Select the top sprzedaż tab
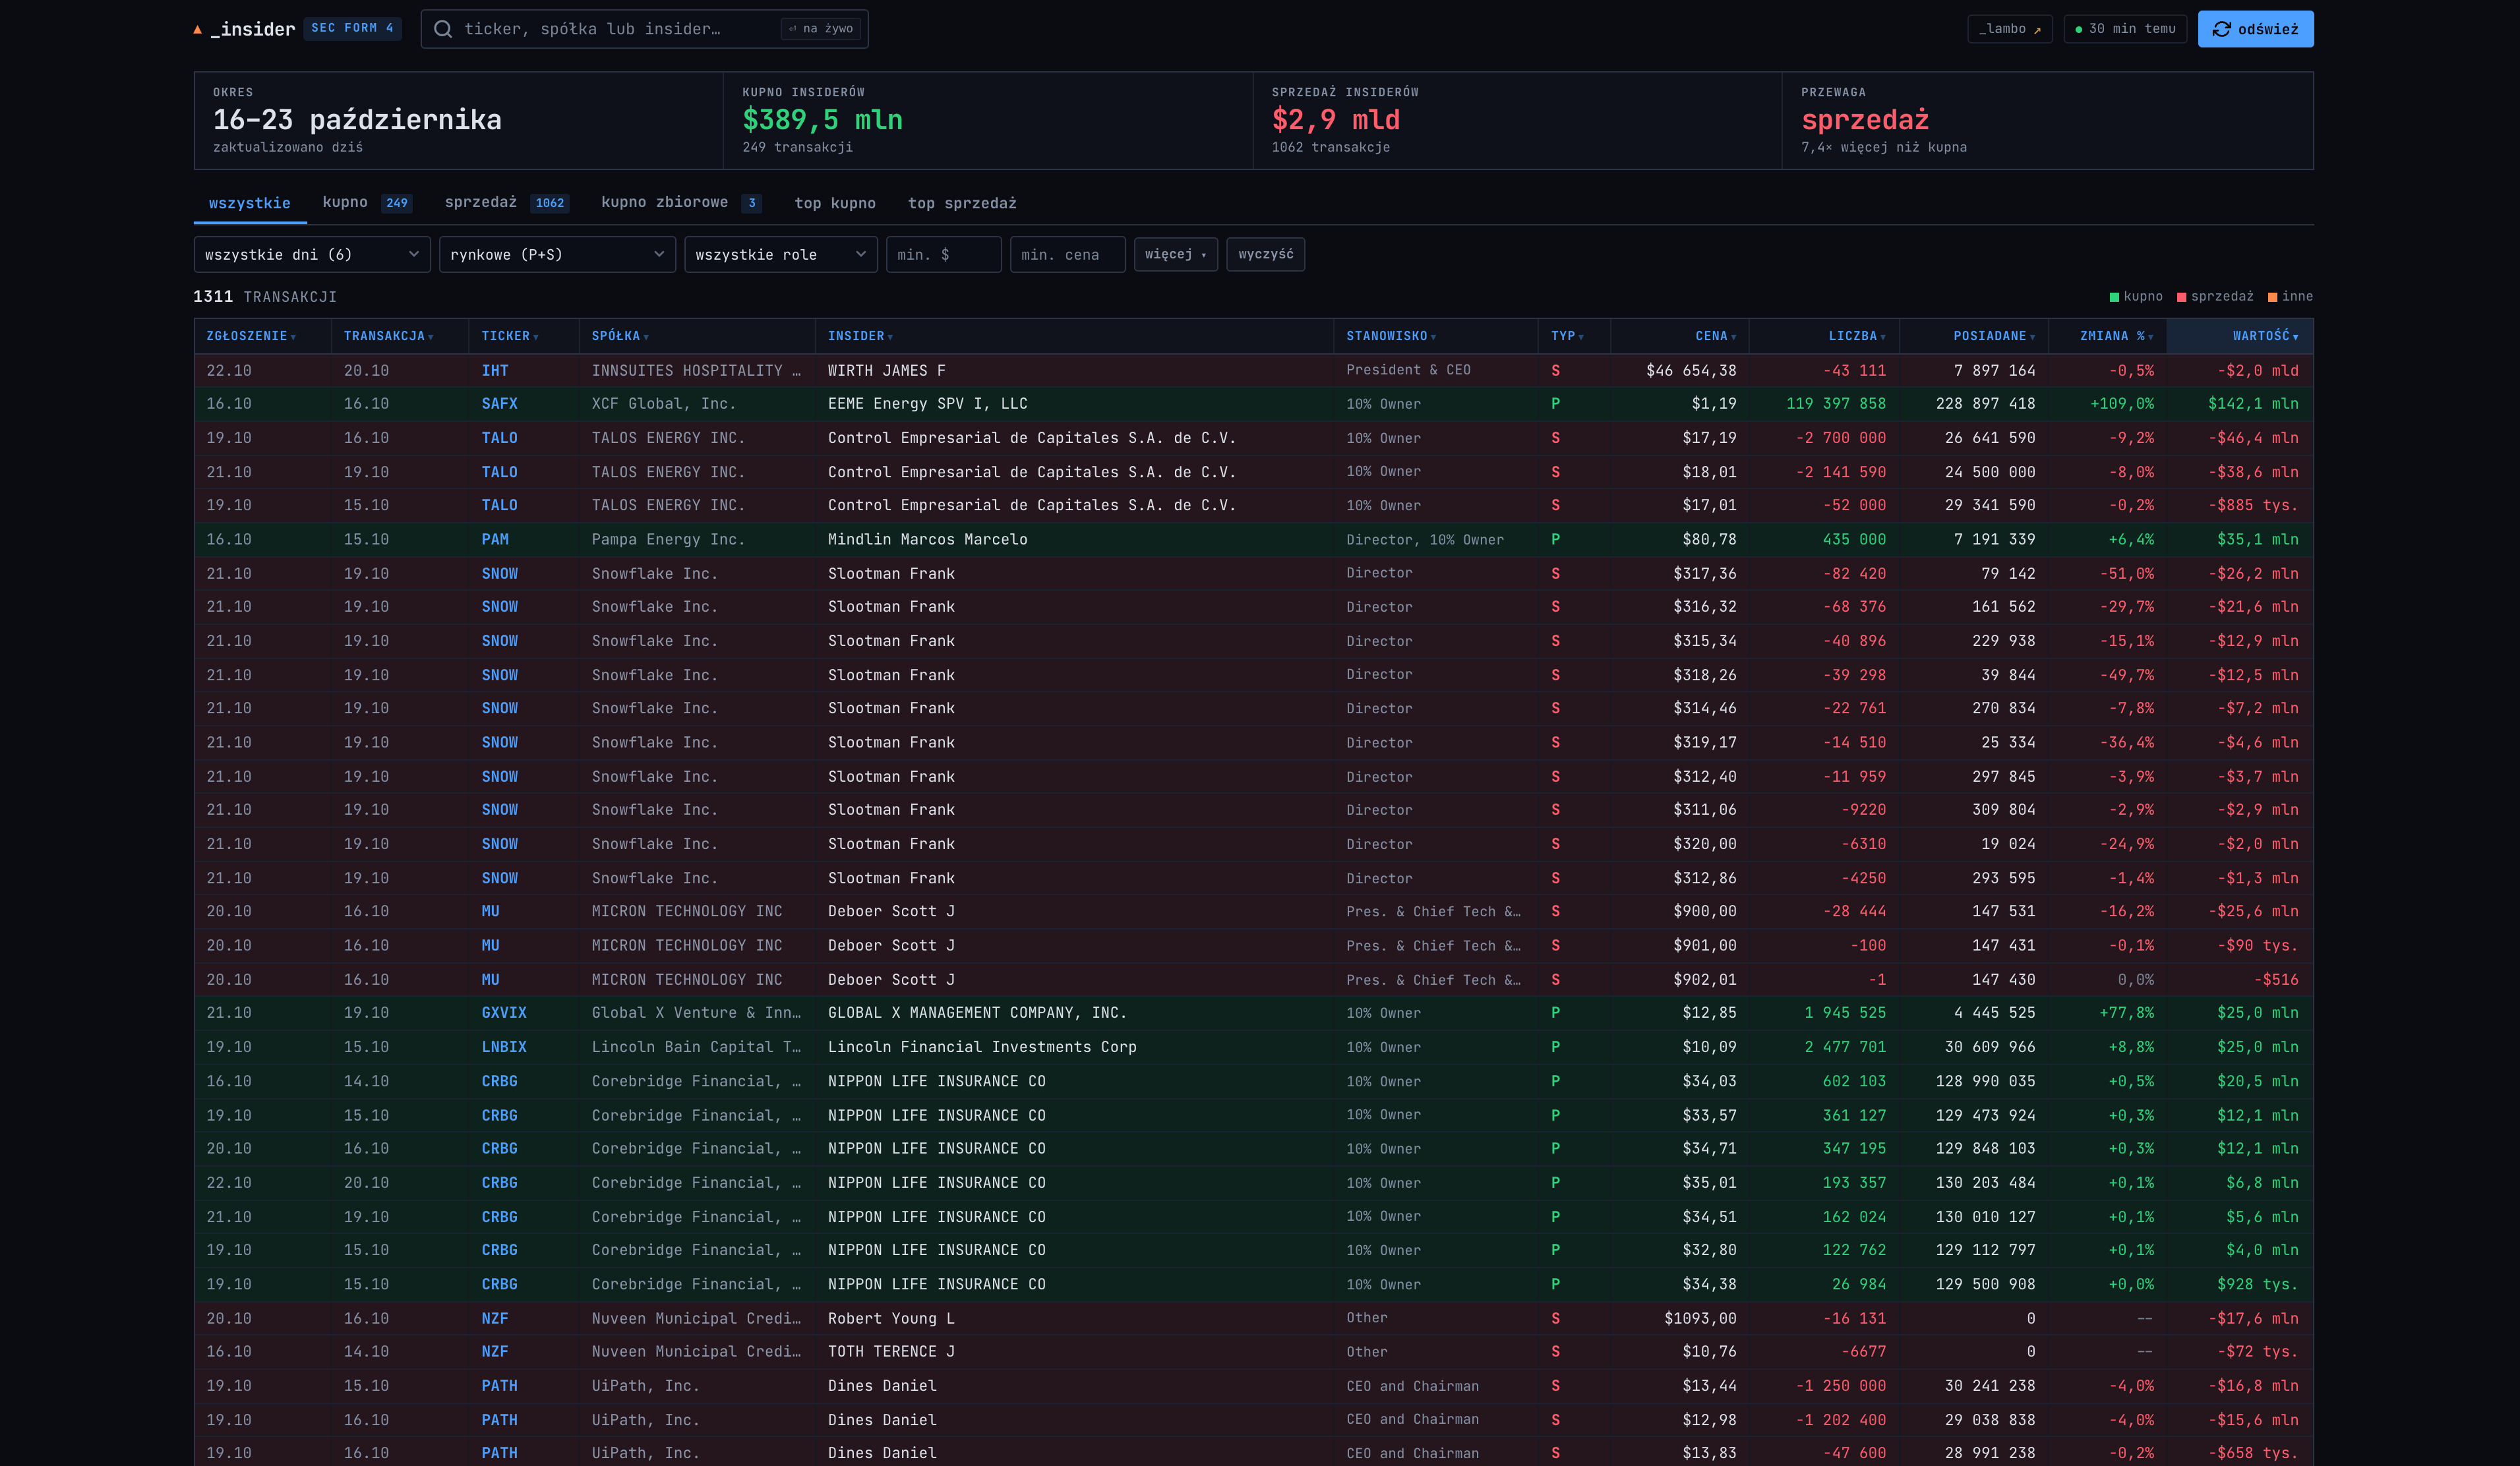2520x1466 pixels. pyautogui.click(x=962, y=203)
